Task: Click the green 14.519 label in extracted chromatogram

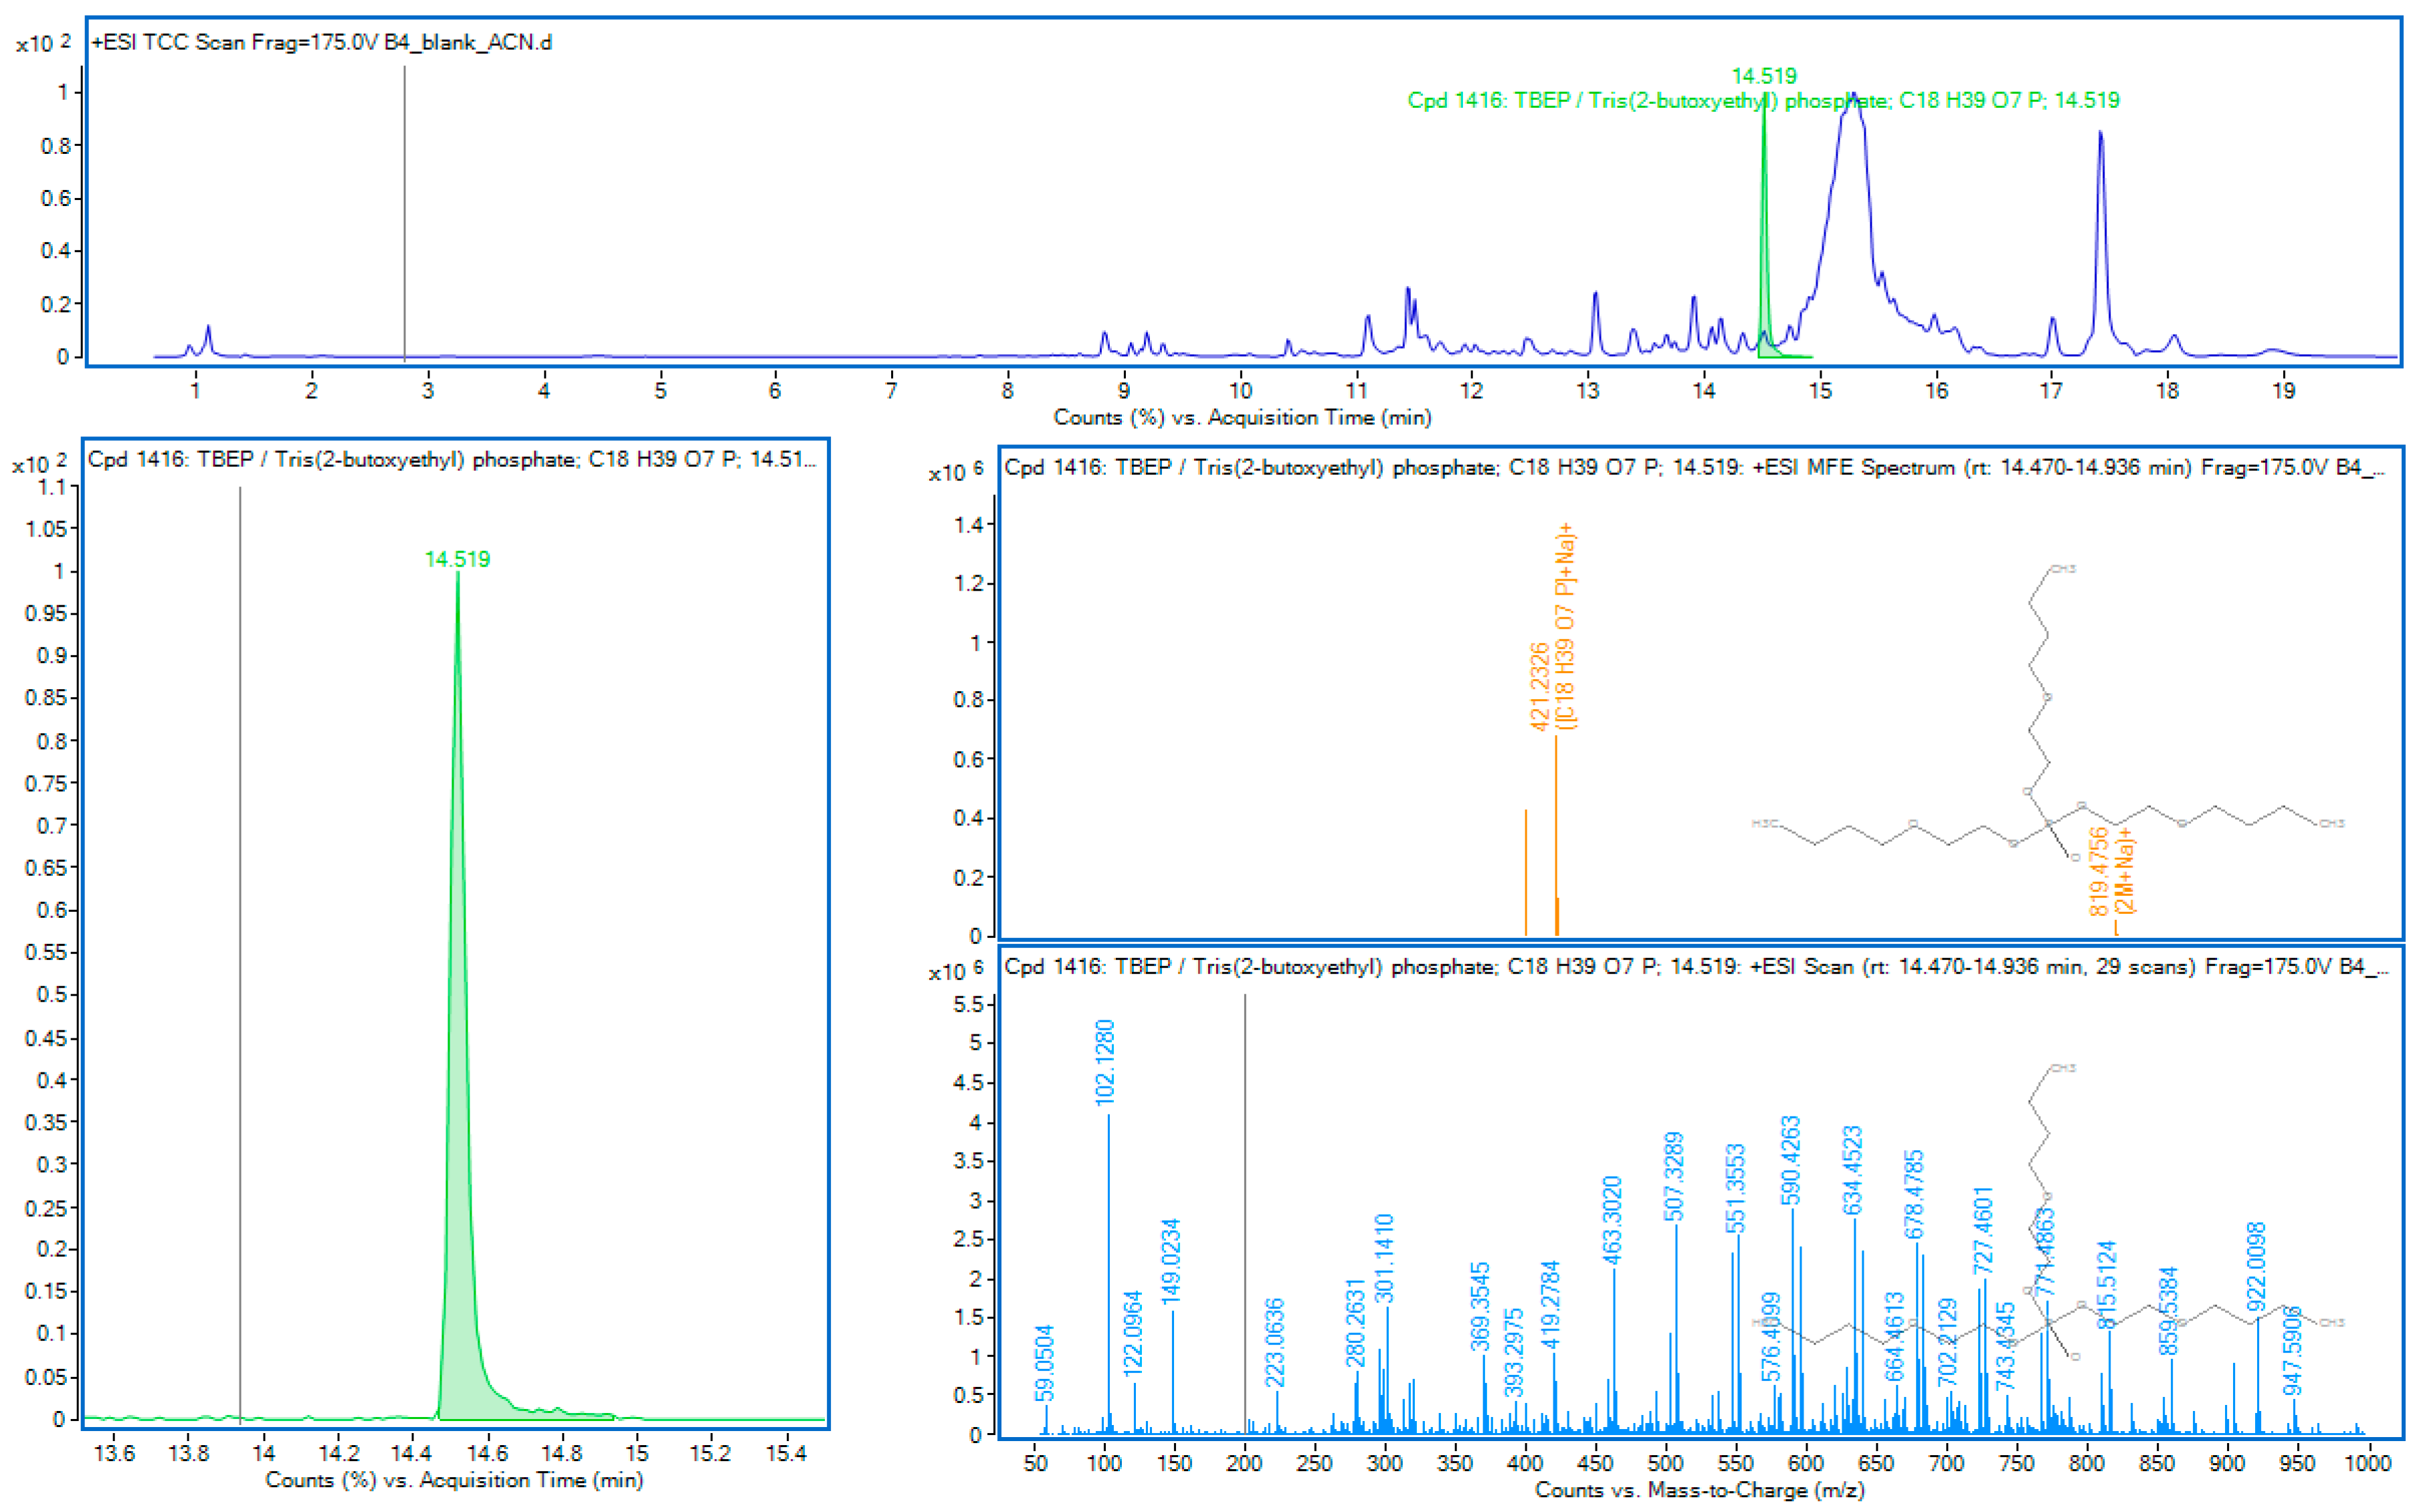Action: click(457, 559)
